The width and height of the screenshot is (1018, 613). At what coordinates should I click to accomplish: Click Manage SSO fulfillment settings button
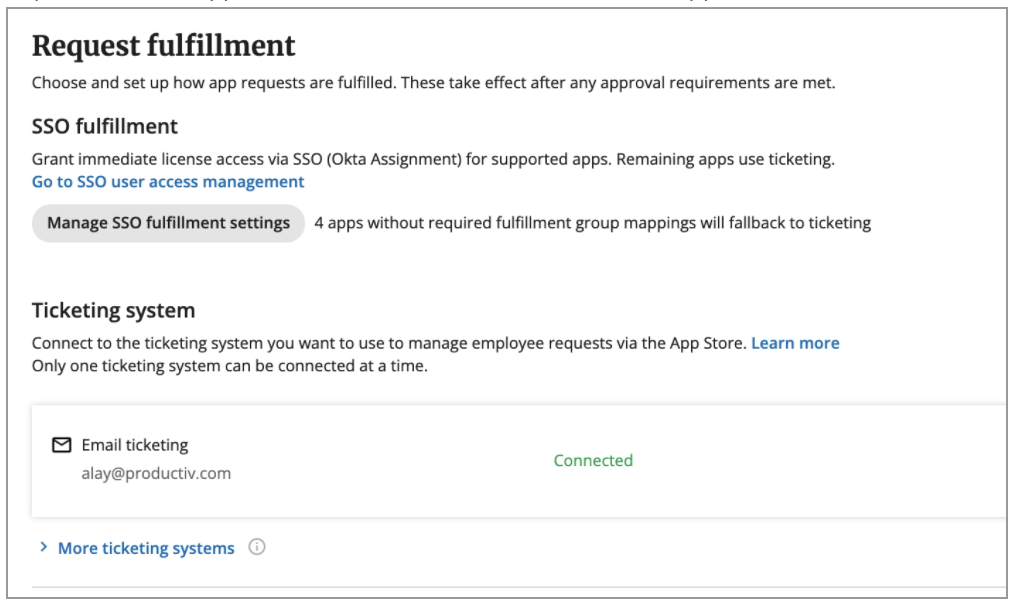[168, 223]
